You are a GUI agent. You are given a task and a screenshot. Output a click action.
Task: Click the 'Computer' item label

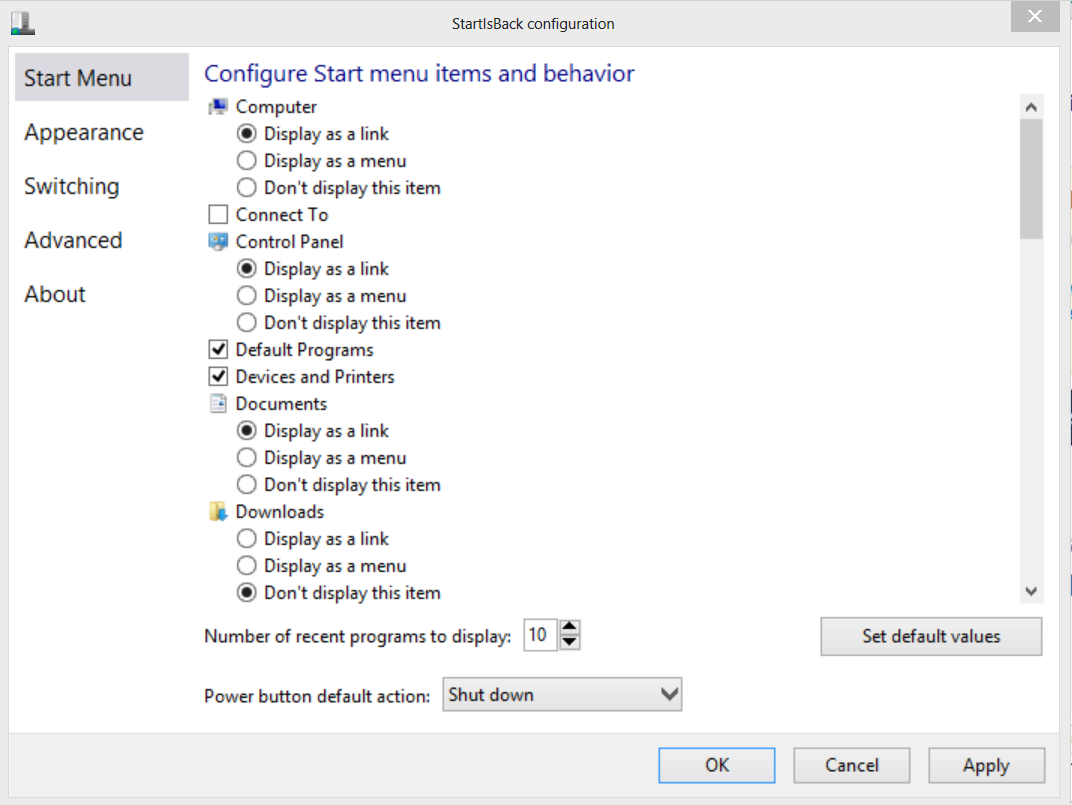[x=276, y=107]
